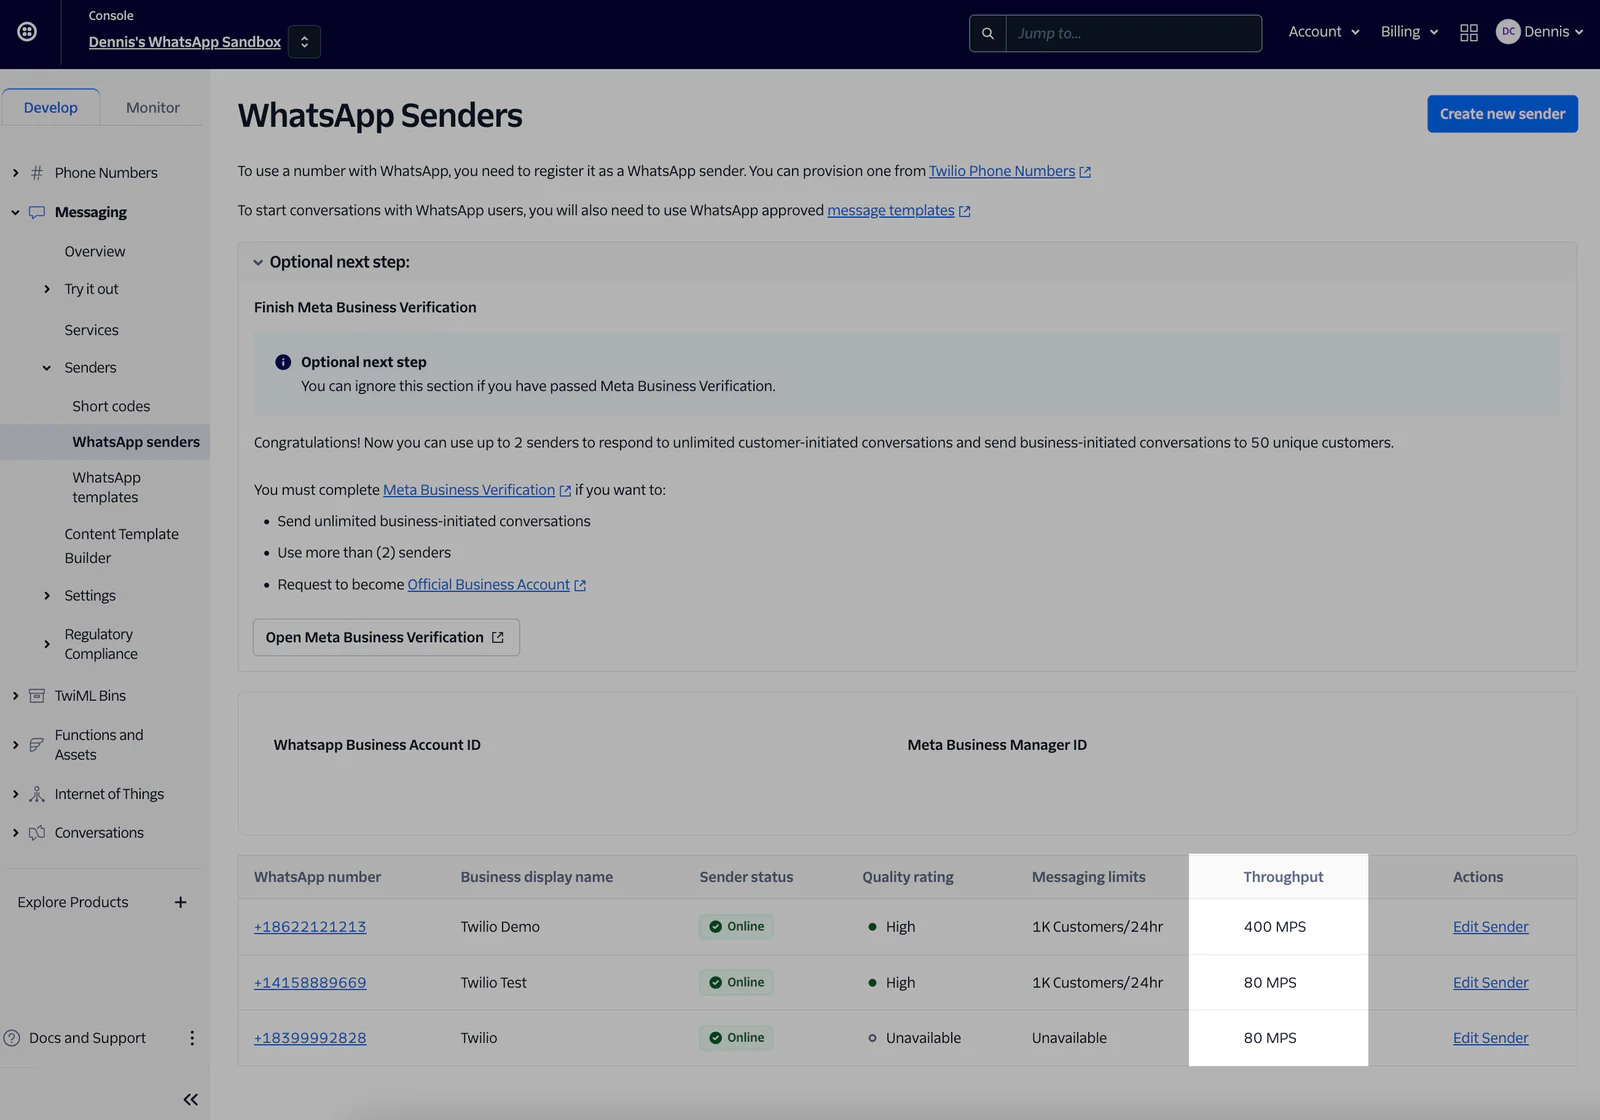Viewport: 1600px width, 1120px height.
Task: Open number +14158889669
Action: (310, 983)
